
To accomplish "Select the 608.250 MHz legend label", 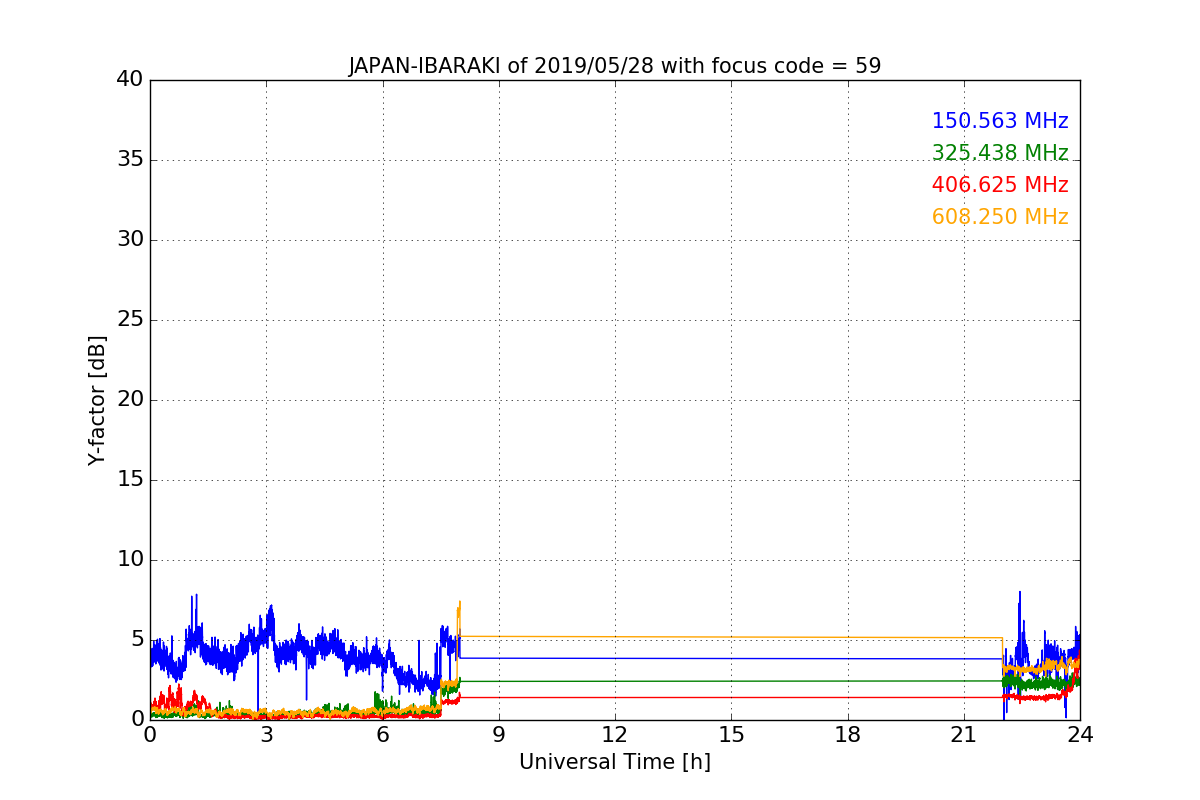I will tap(1000, 217).
